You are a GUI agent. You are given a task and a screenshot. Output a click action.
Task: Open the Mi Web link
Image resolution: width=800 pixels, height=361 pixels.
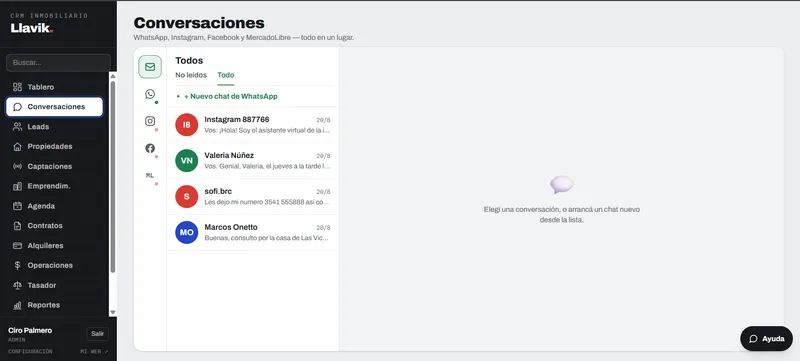(x=94, y=351)
